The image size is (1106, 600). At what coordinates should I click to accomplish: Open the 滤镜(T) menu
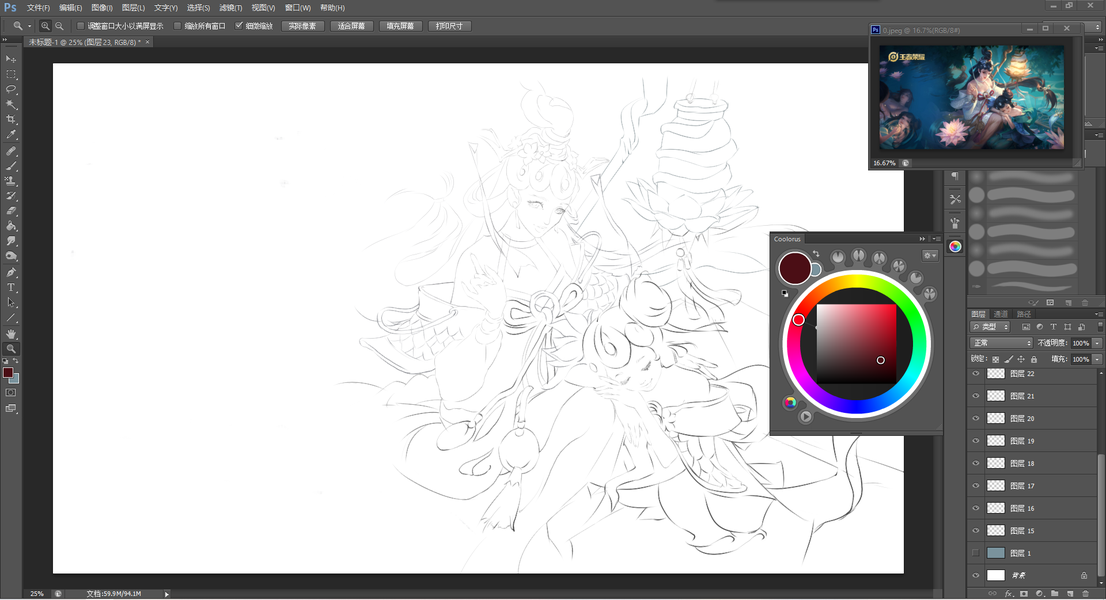pyautogui.click(x=231, y=8)
